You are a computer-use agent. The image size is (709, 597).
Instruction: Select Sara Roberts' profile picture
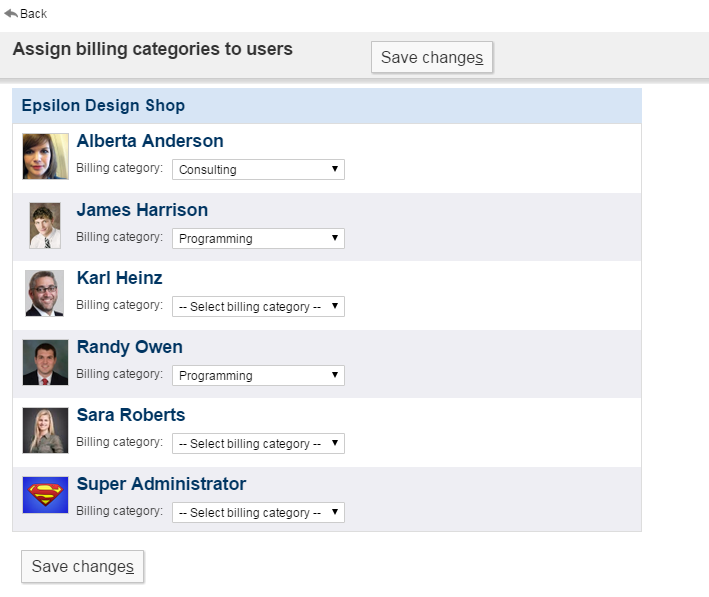pos(45,431)
